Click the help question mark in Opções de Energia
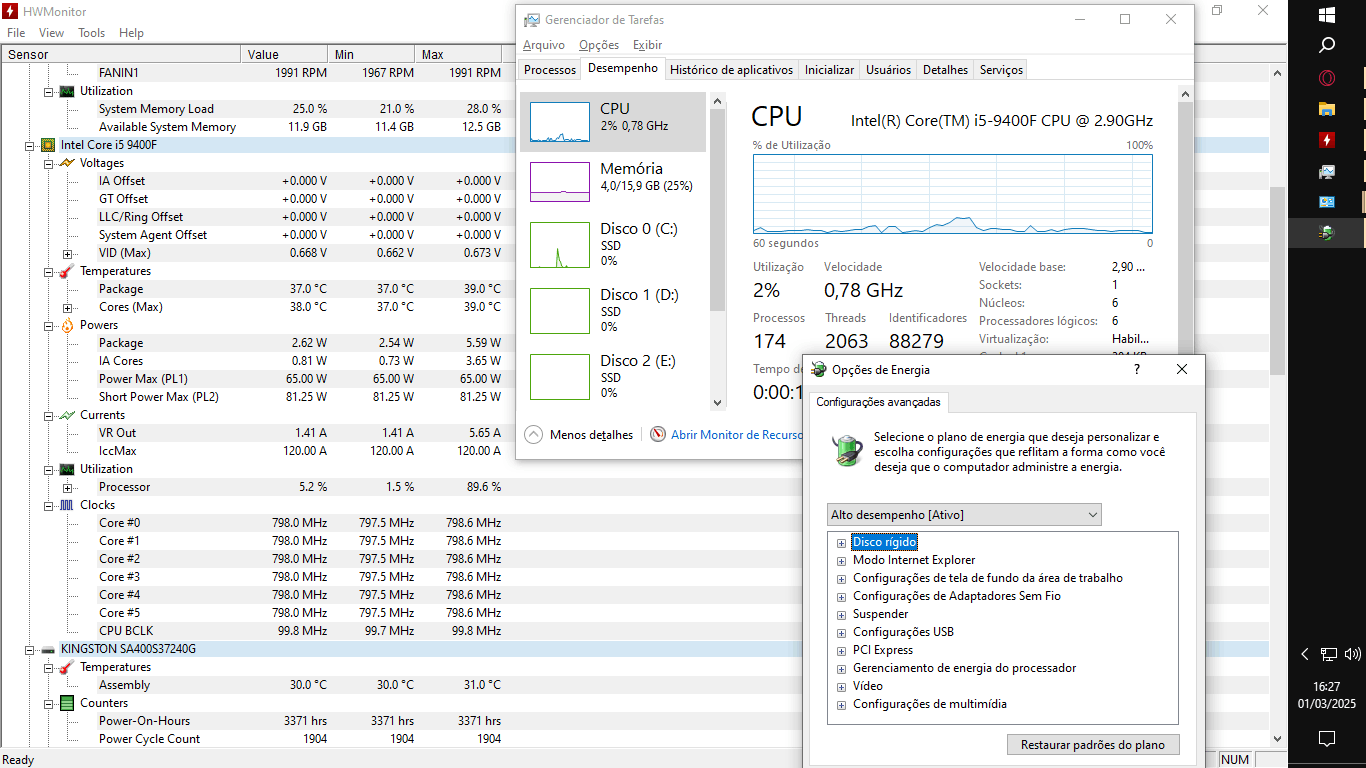The width and height of the screenshot is (1366, 768). 1136,369
